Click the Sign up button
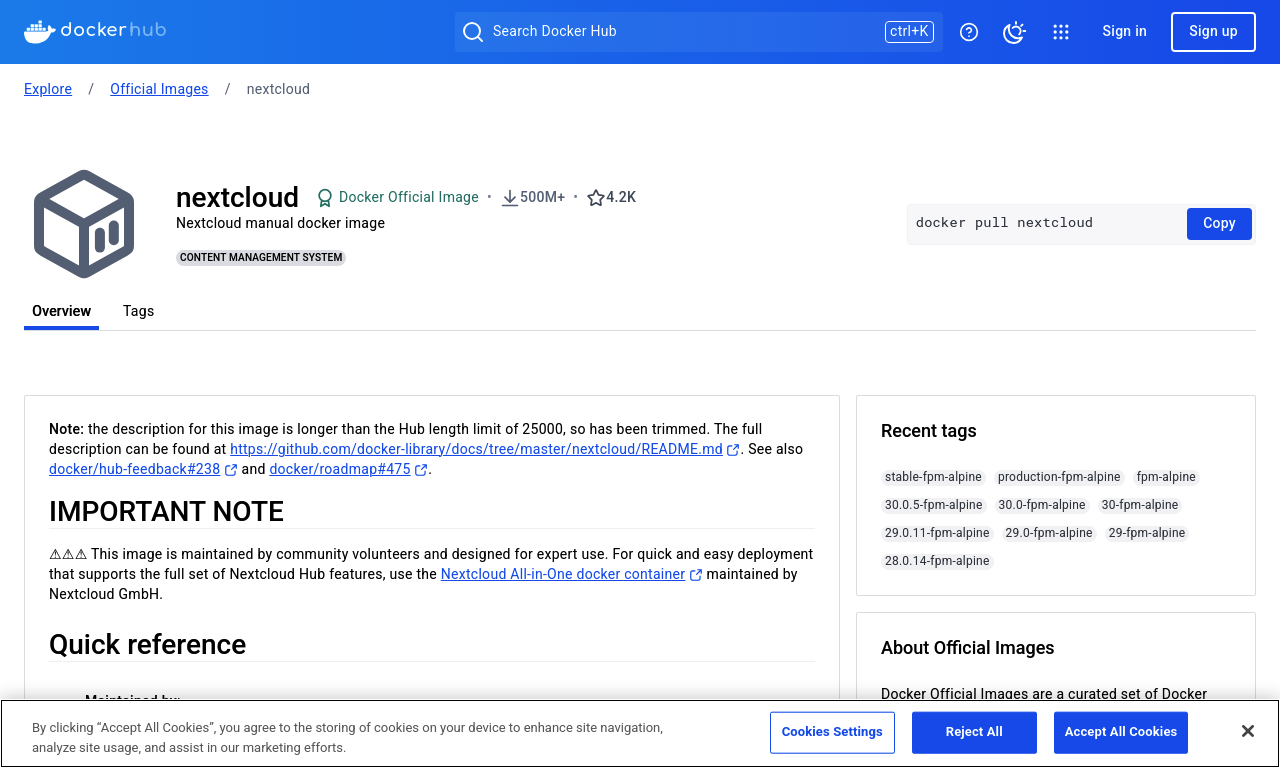The image size is (1280, 768). pos(1213,32)
